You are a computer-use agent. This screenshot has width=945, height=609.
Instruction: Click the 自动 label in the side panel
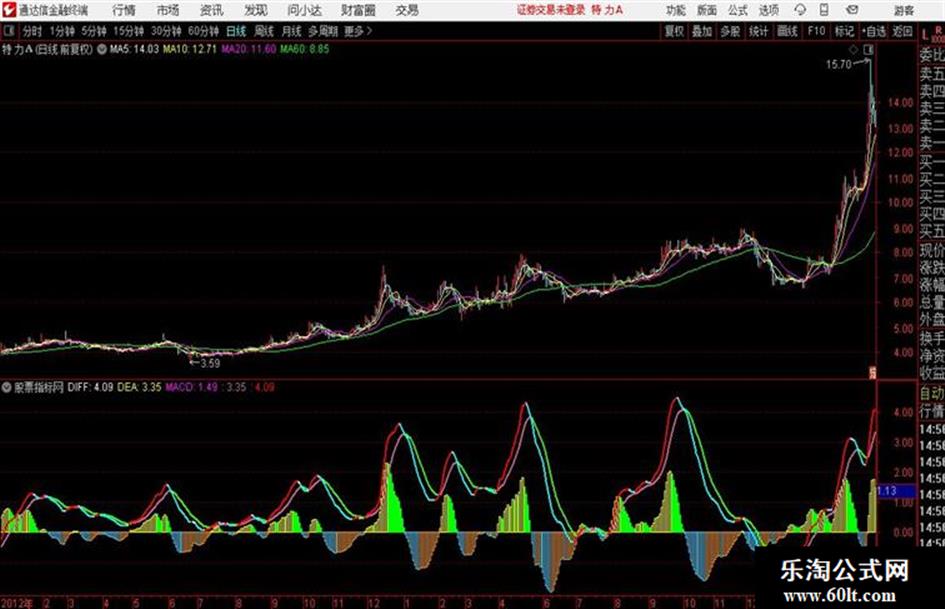tap(932, 394)
